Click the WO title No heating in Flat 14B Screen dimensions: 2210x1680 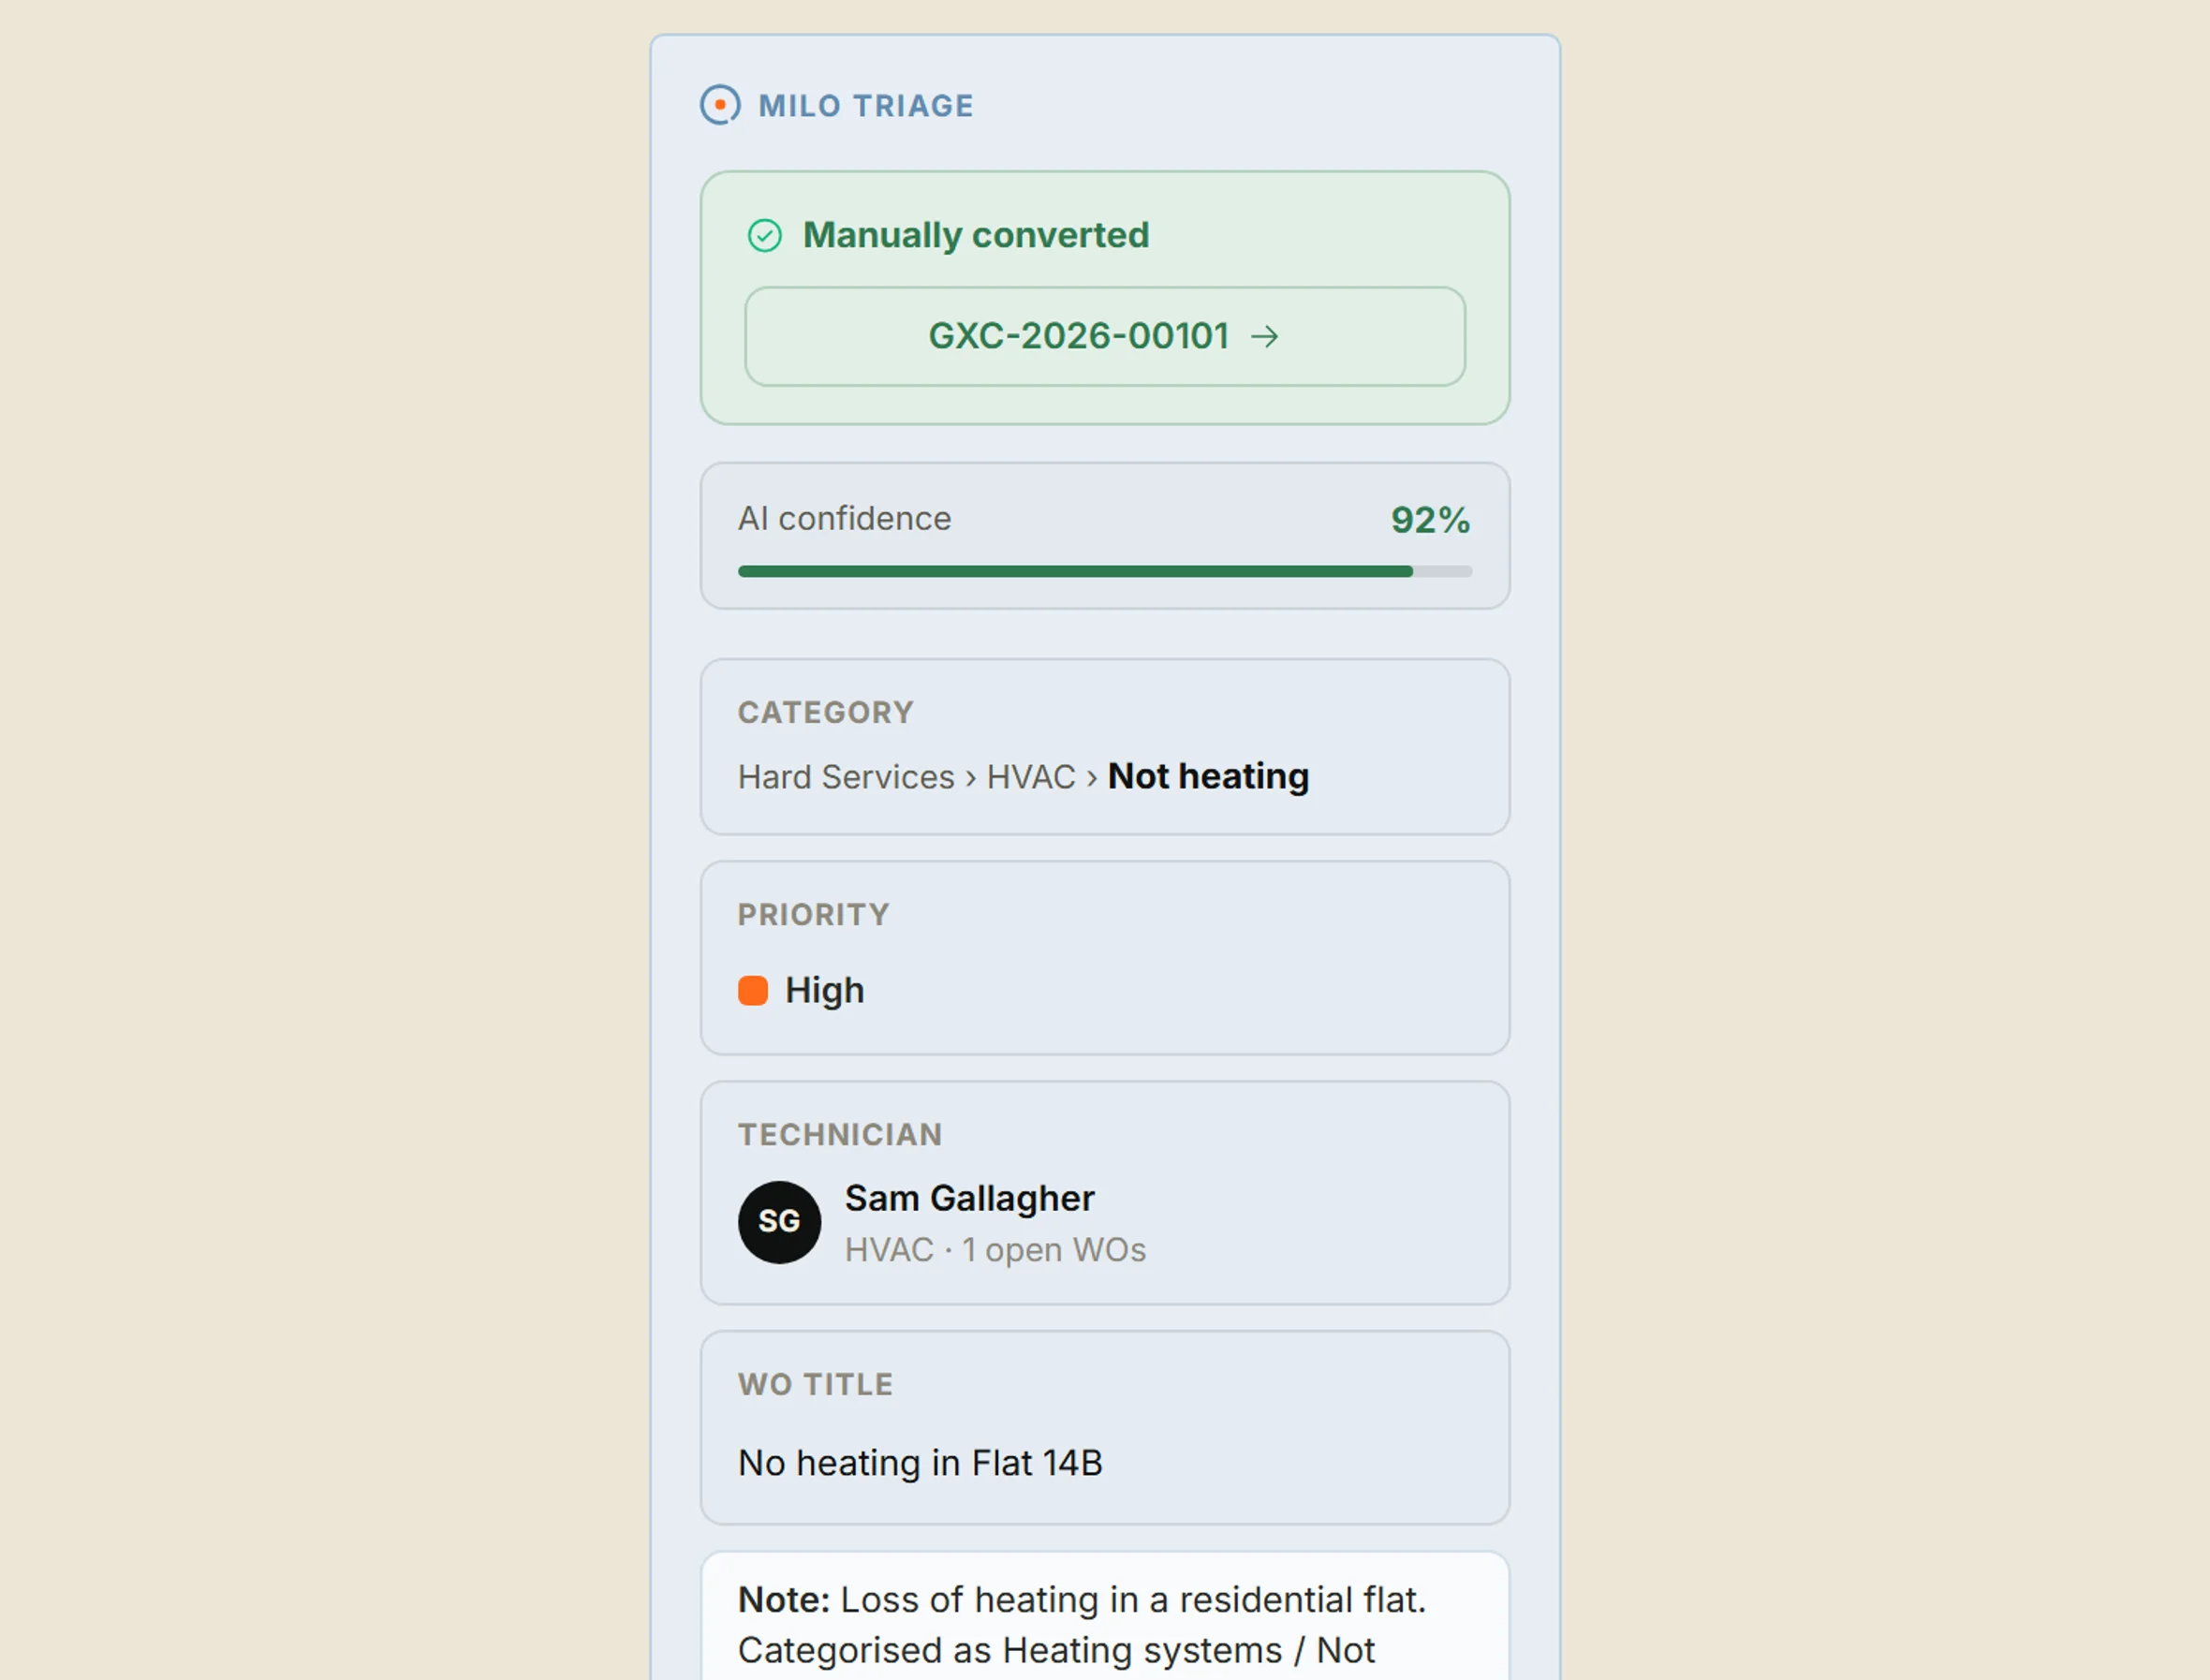point(920,1463)
